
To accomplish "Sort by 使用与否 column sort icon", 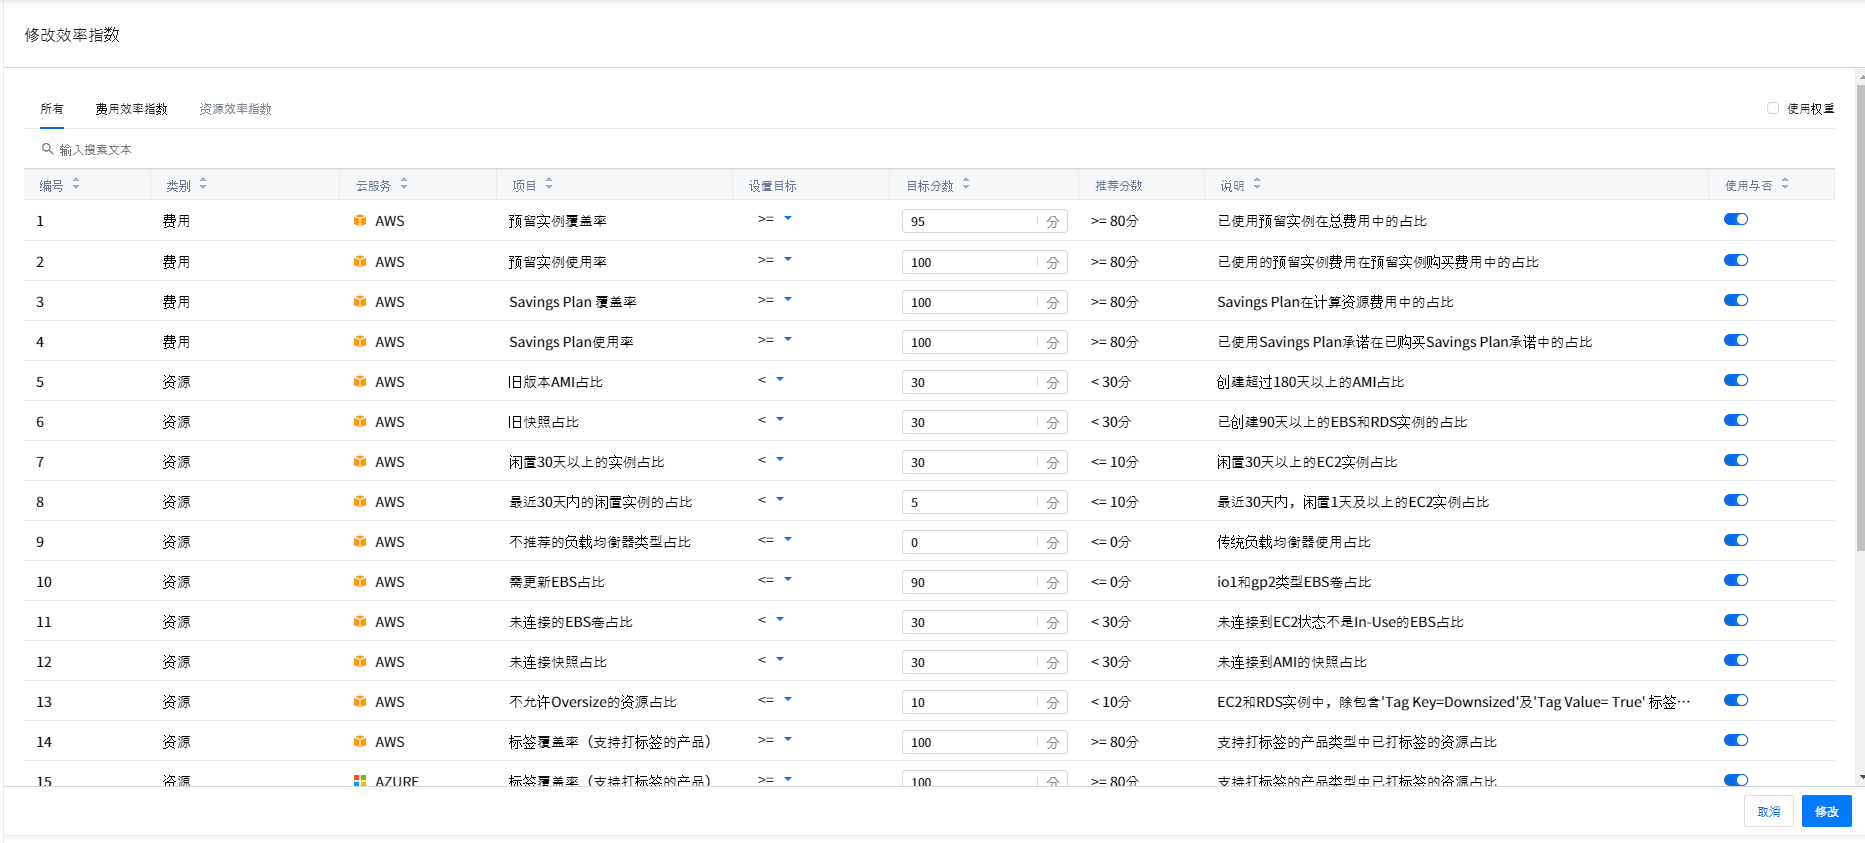I will (1785, 184).
